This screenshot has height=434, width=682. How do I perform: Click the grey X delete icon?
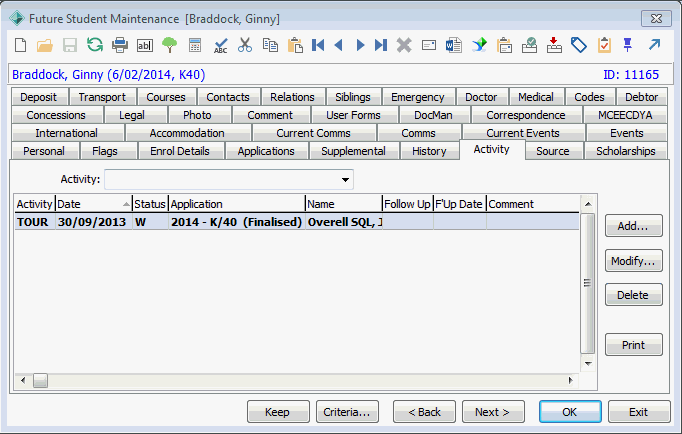pyautogui.click(x=404, y=45)
